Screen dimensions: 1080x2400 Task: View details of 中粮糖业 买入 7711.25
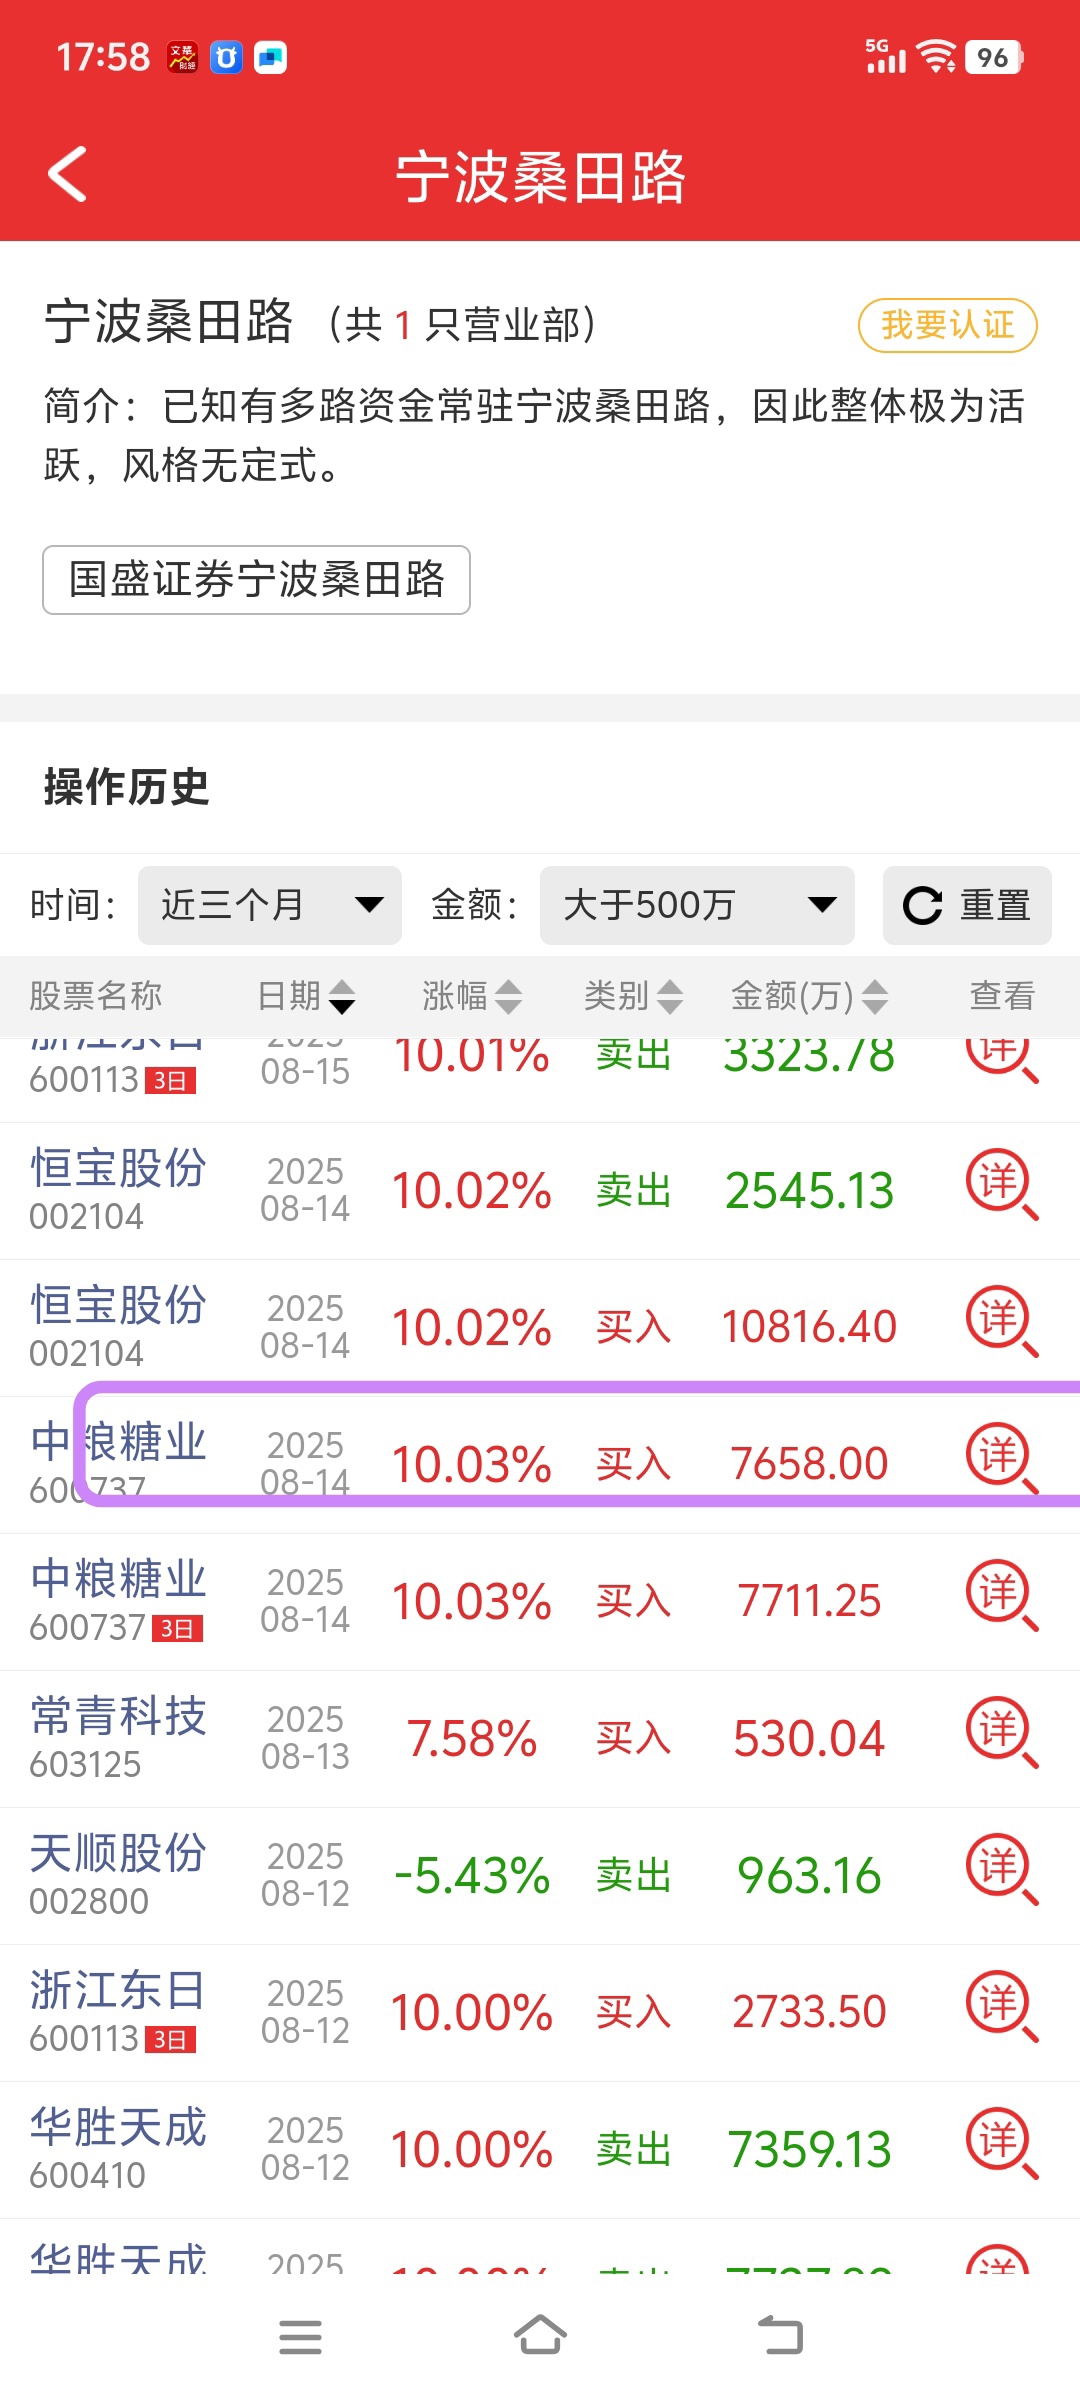[1002, 1597]
